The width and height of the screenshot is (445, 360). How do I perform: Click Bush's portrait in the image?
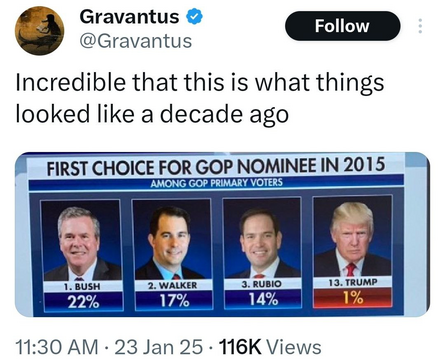81,240
